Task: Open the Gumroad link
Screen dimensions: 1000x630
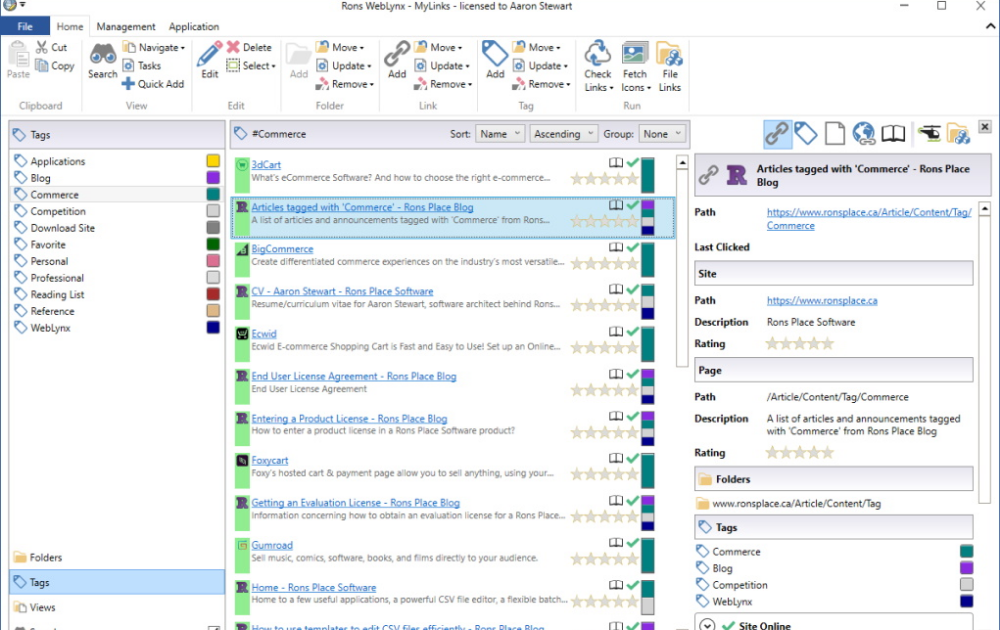Action: [272, 545]
